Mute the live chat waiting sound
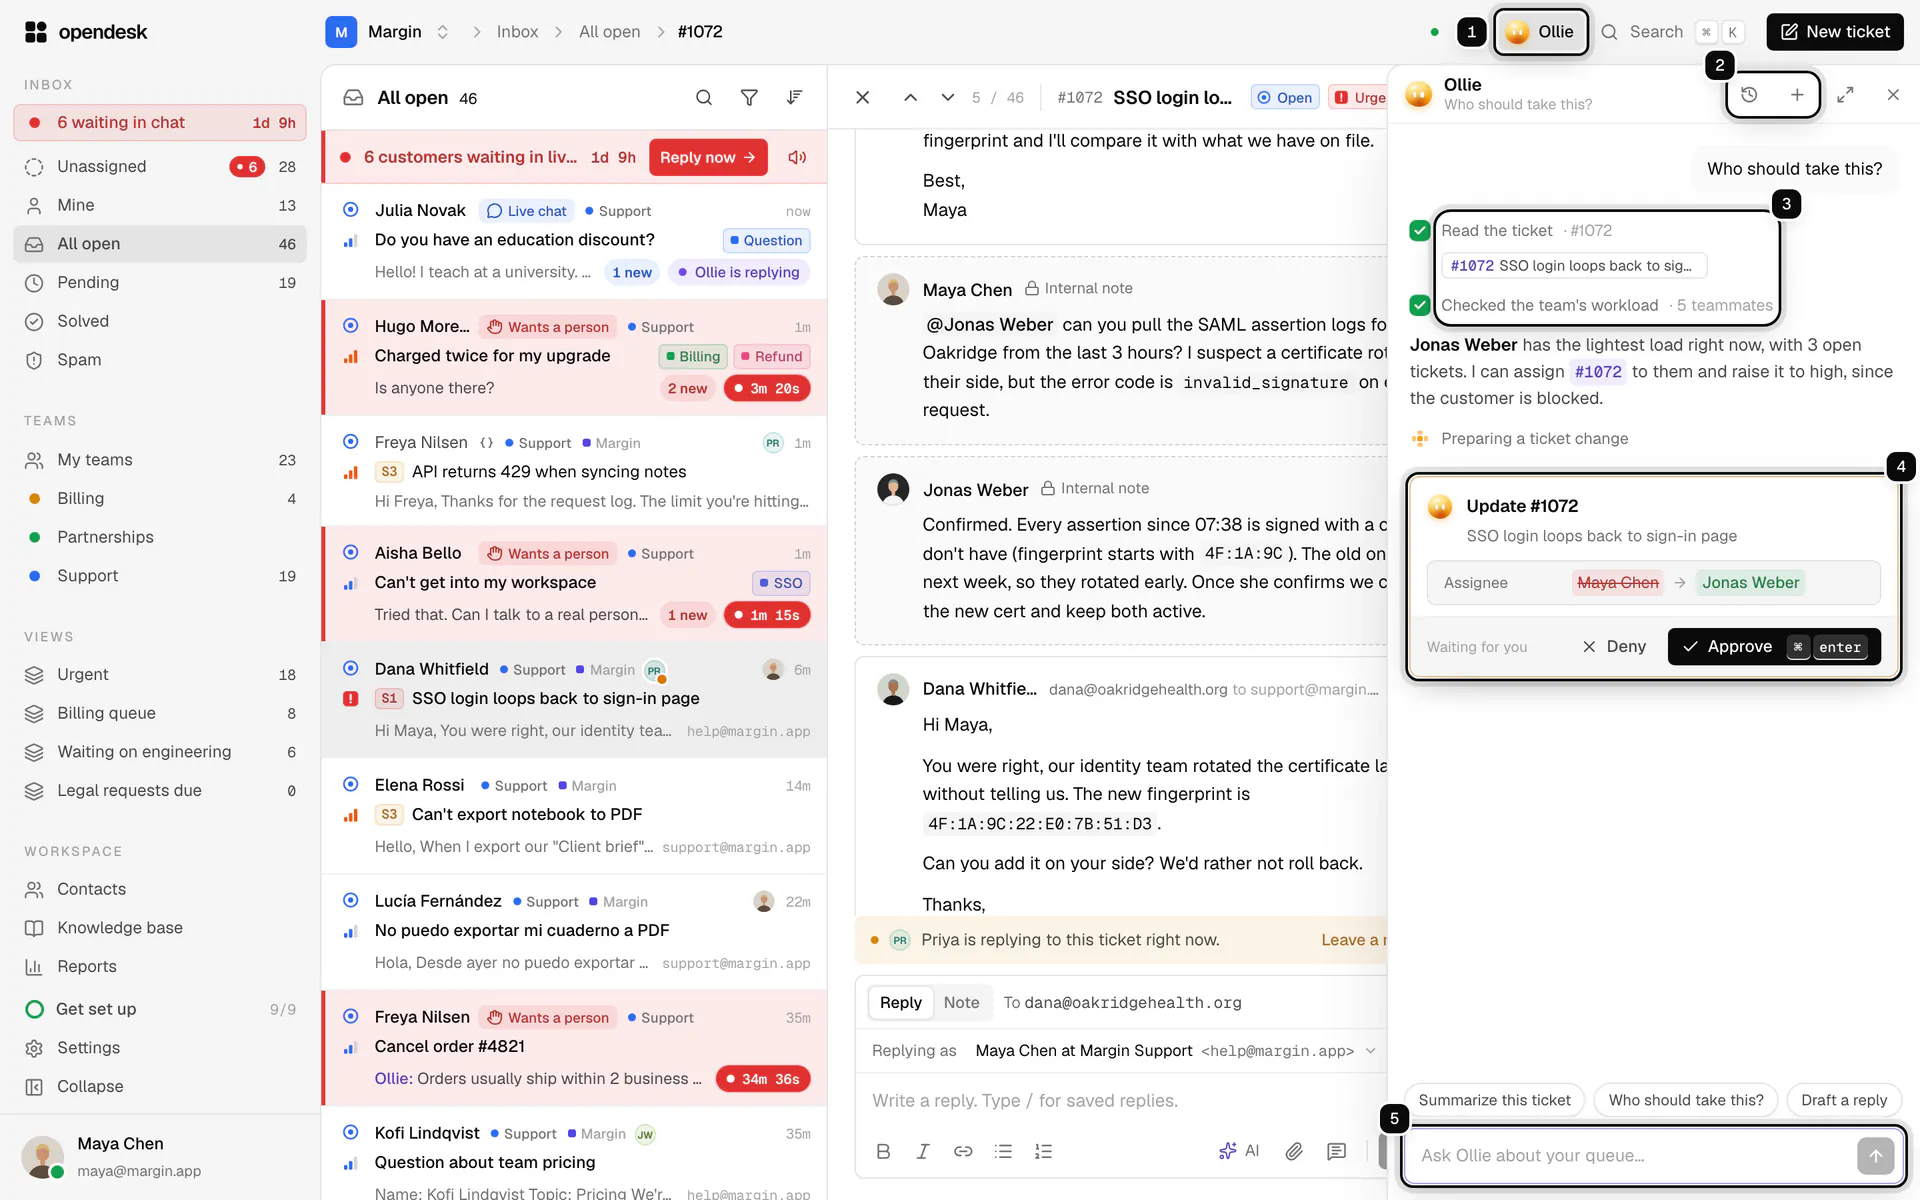This screenshot has width=1920, height=1200. coord(797,157)
